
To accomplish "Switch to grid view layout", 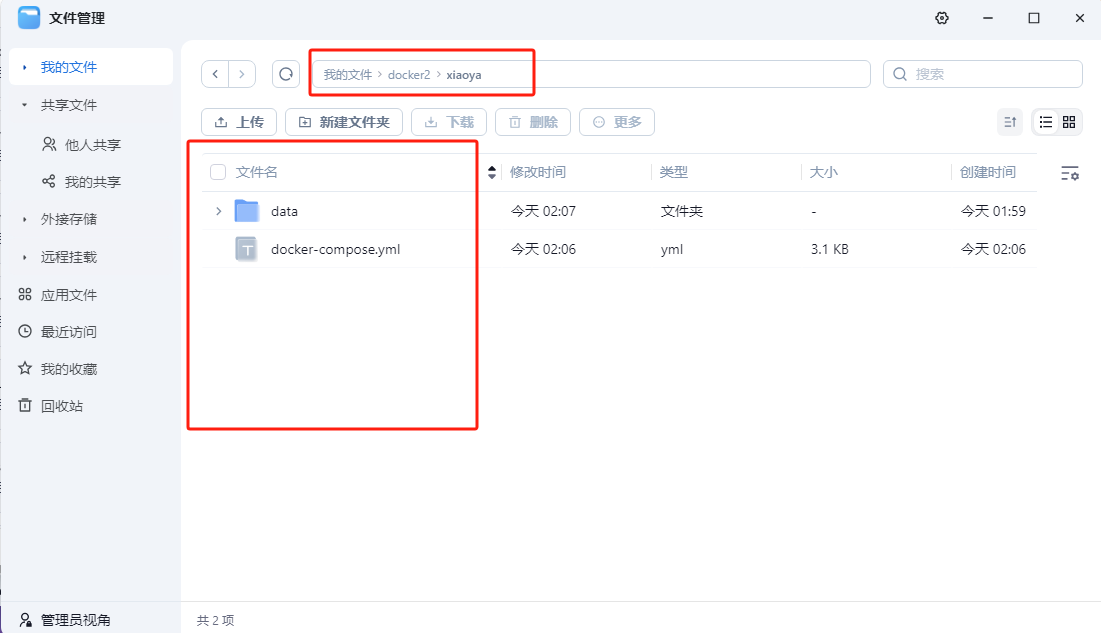I will coord(1069,122).
